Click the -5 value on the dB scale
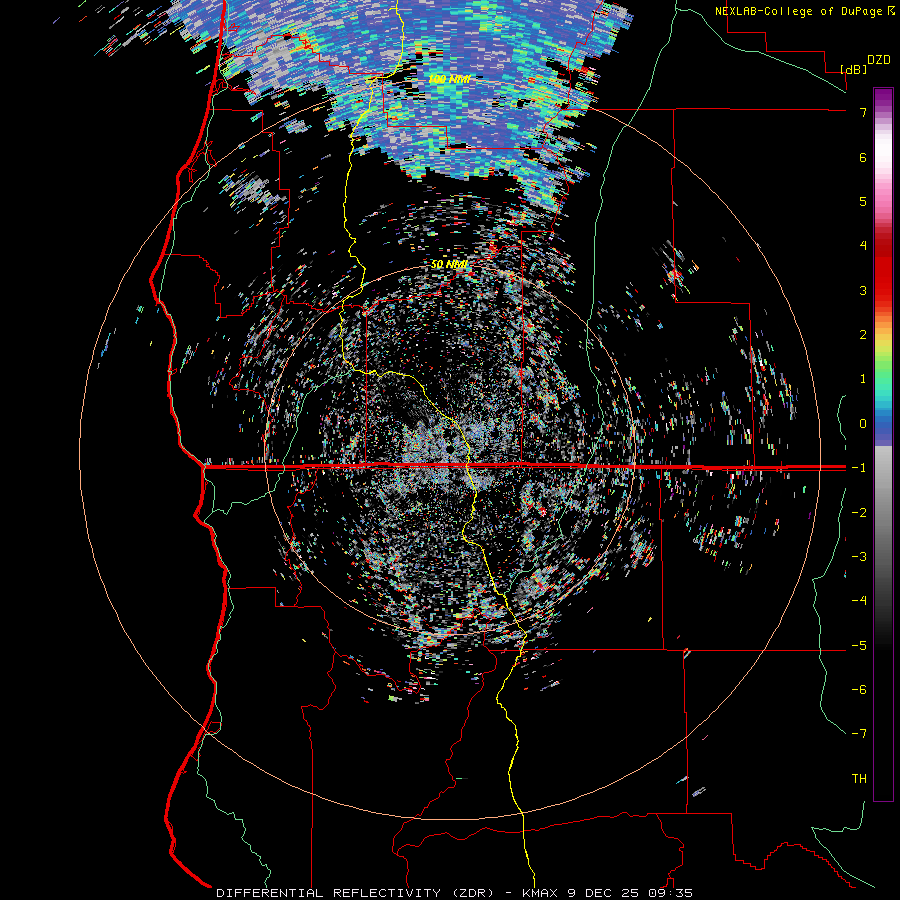 [x=859, y=646]
